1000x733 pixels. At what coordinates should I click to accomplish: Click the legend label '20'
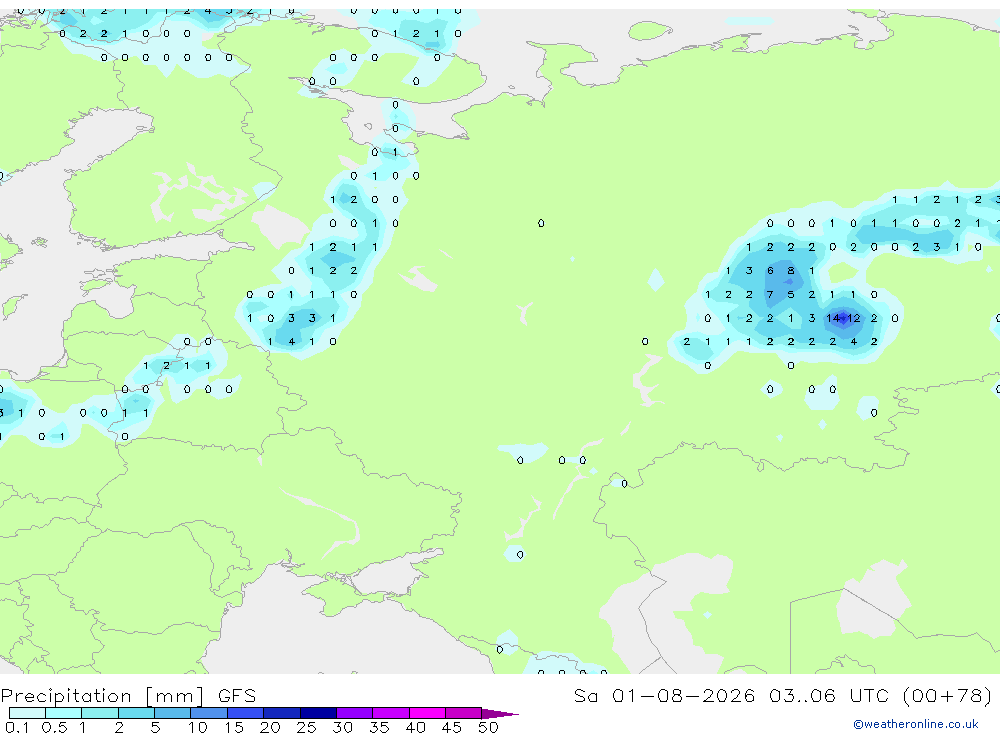(270, 727)
